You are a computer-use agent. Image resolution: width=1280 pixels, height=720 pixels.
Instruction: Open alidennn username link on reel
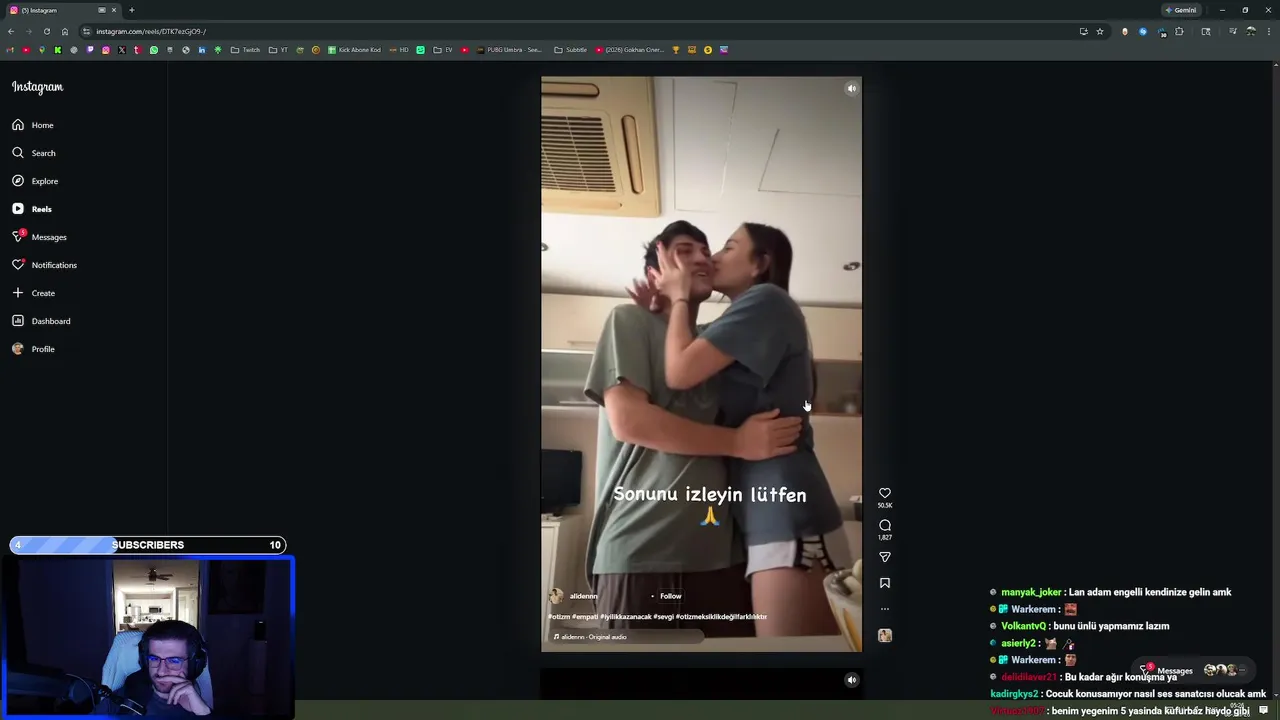[584, 596]
